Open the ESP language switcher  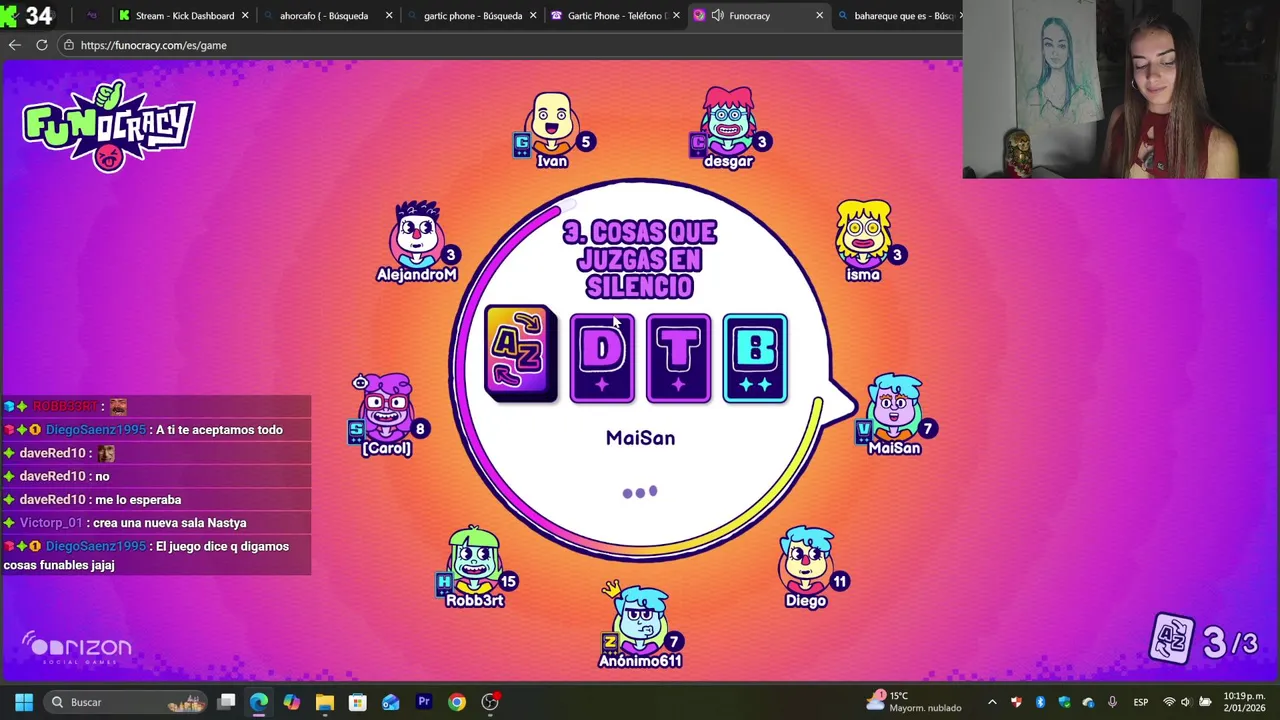1141,702
